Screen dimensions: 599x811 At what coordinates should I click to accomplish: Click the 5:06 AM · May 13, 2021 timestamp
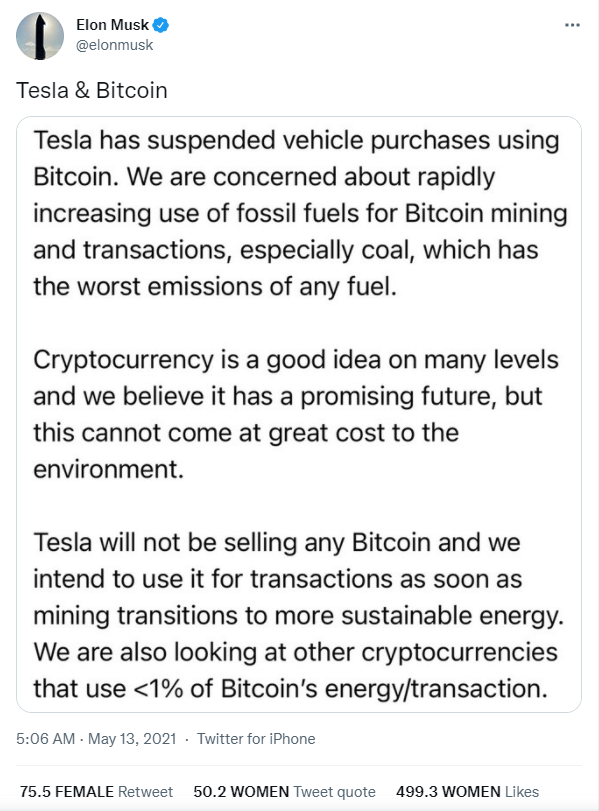tap(96, 739)
